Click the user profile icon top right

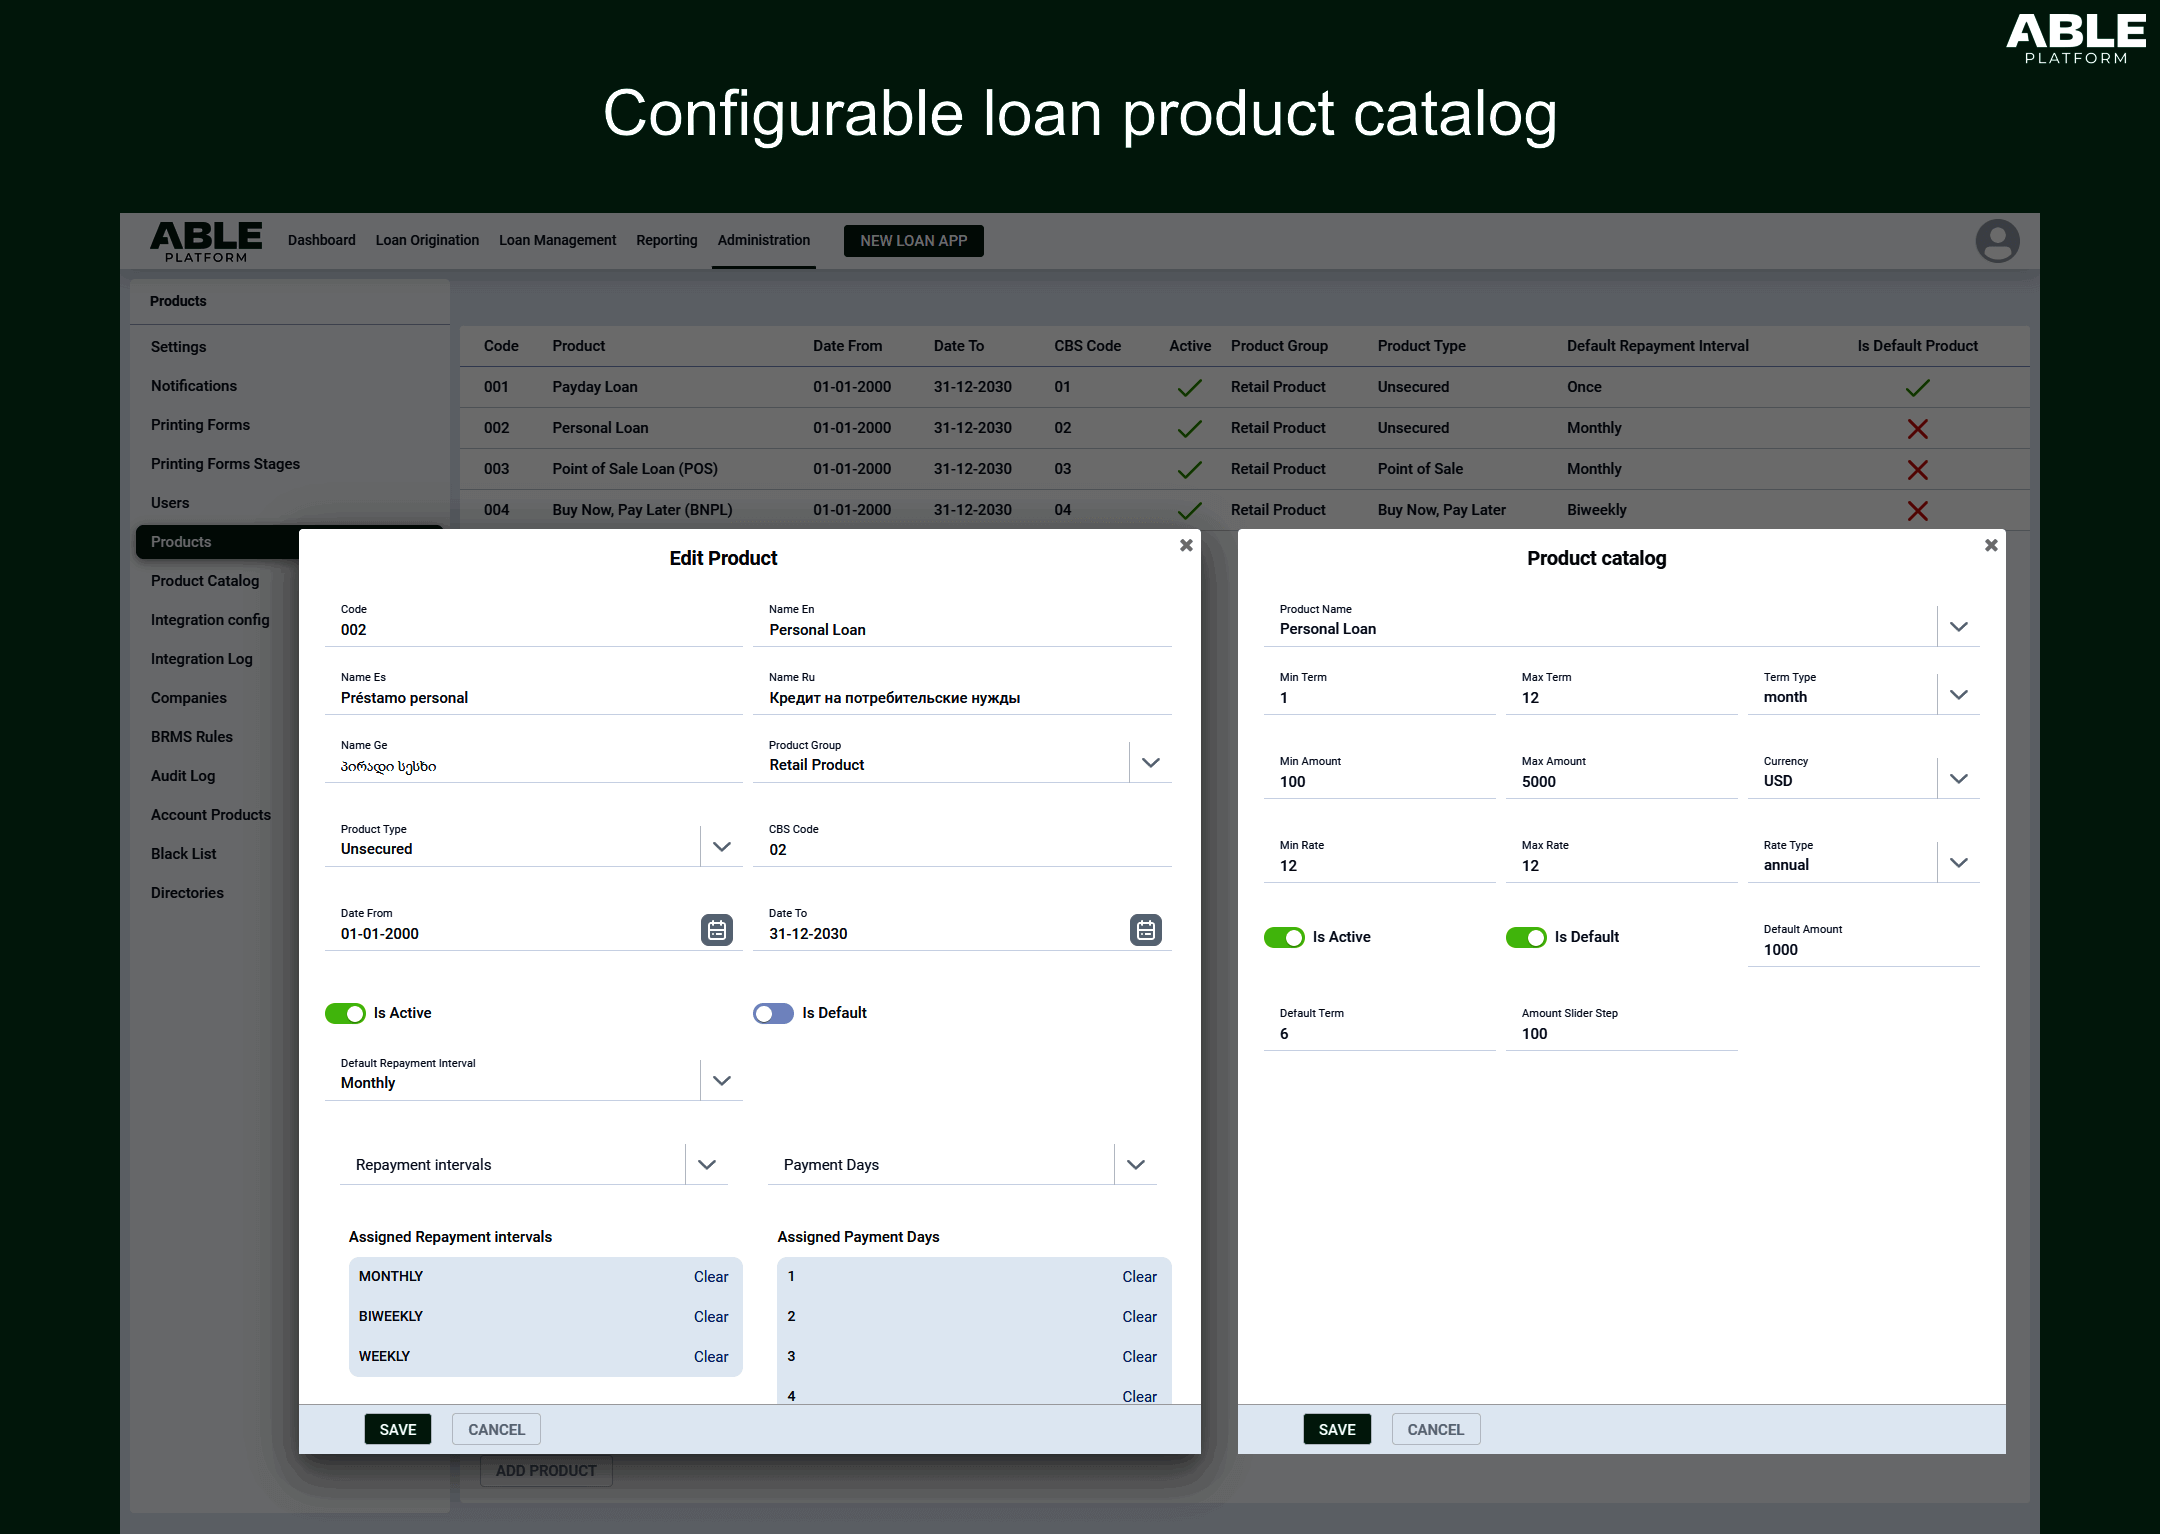coord(1997,240)
